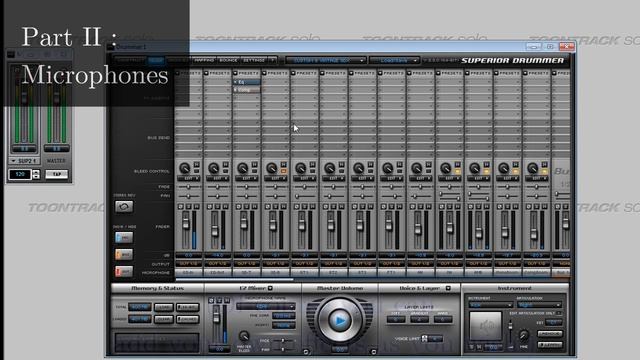The image size is (640, 360).
Task: Click the tenth channel's bleed control knob
Action: coord(445,168)
